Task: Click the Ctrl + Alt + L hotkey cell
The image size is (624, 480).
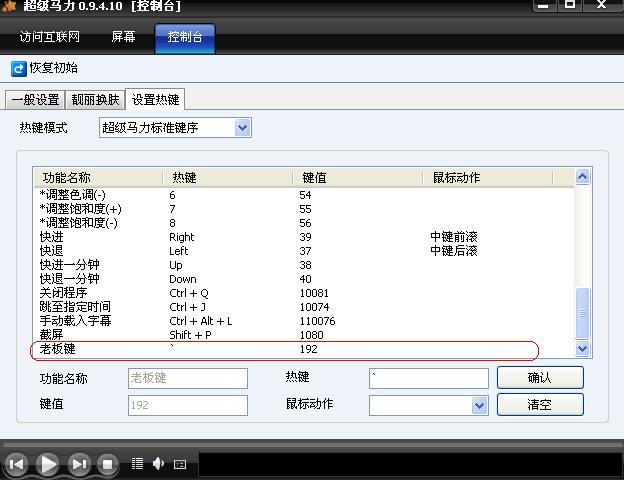Action: [201, 321]
